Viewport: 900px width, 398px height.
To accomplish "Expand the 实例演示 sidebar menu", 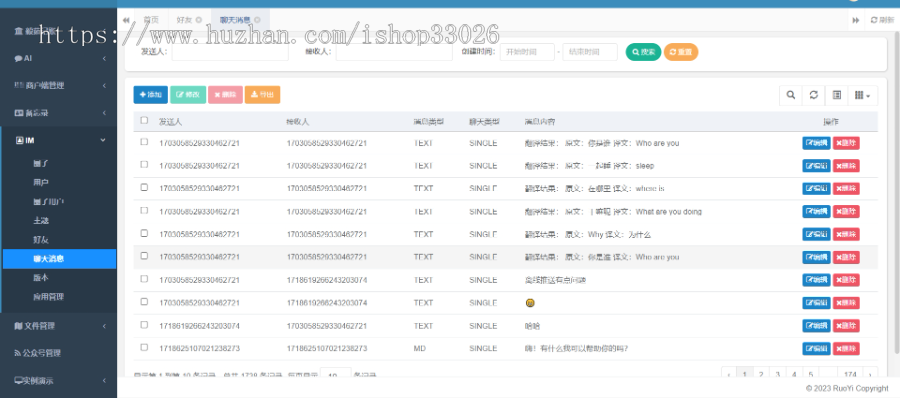I will click(x=59, y=380).
